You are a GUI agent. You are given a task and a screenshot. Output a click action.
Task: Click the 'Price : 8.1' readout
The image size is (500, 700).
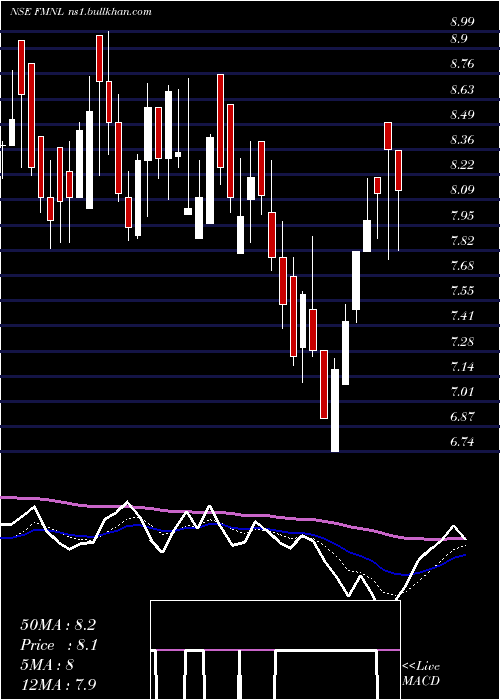59,645
